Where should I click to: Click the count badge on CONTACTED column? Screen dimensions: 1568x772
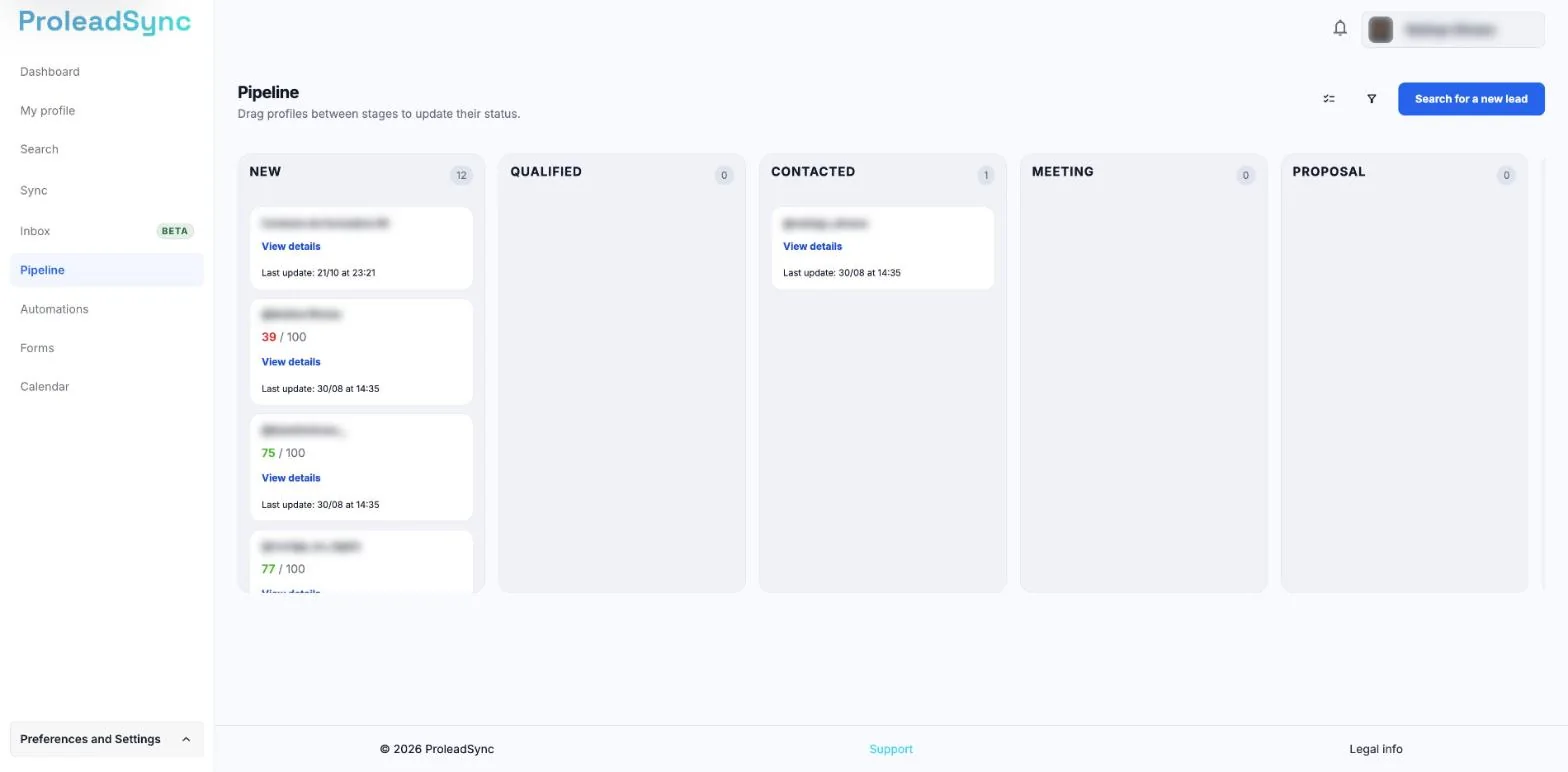coord(985,176)
